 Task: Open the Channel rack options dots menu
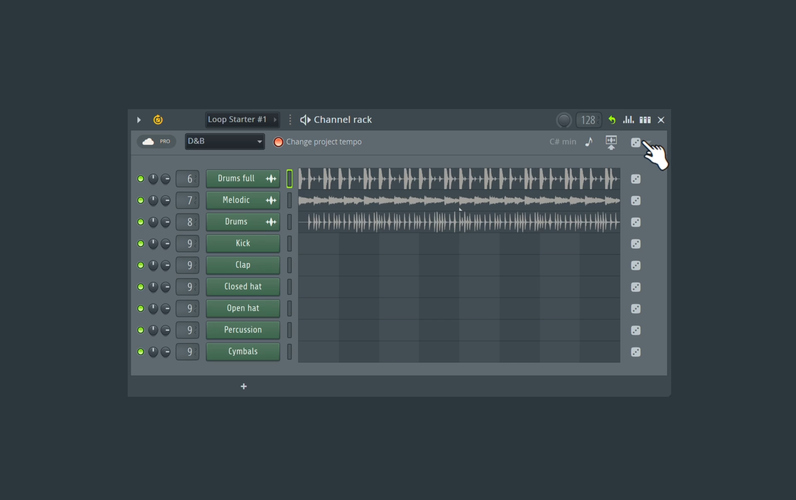tap(290, 120)
